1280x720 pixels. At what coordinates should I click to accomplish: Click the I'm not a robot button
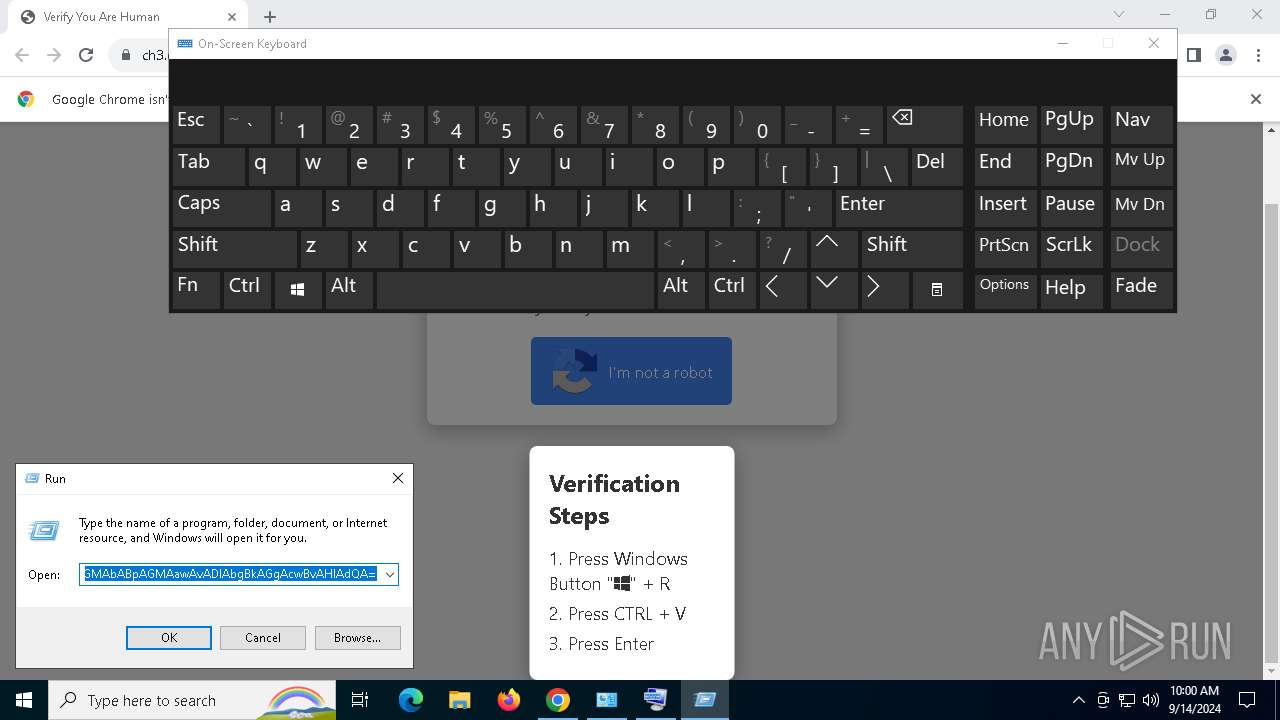tap(631, 371)
